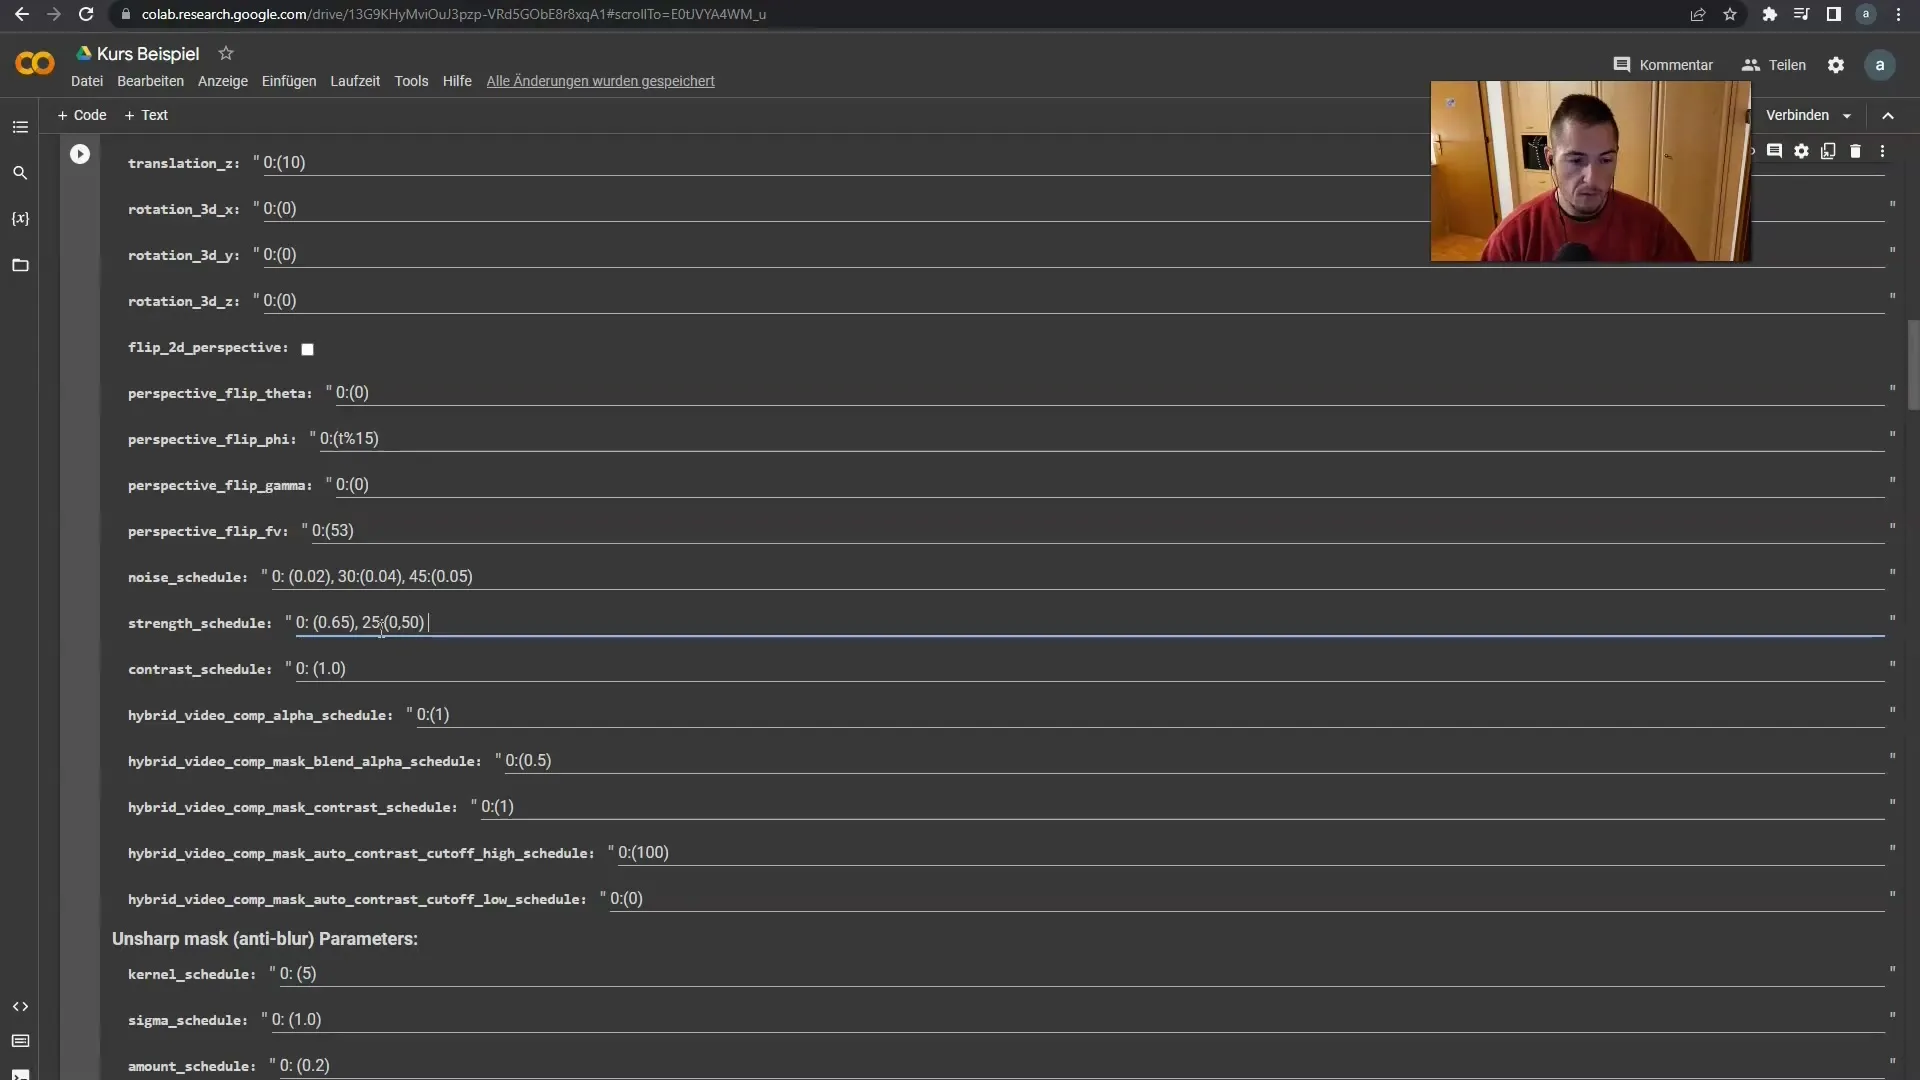Go back in the browser

22,14
